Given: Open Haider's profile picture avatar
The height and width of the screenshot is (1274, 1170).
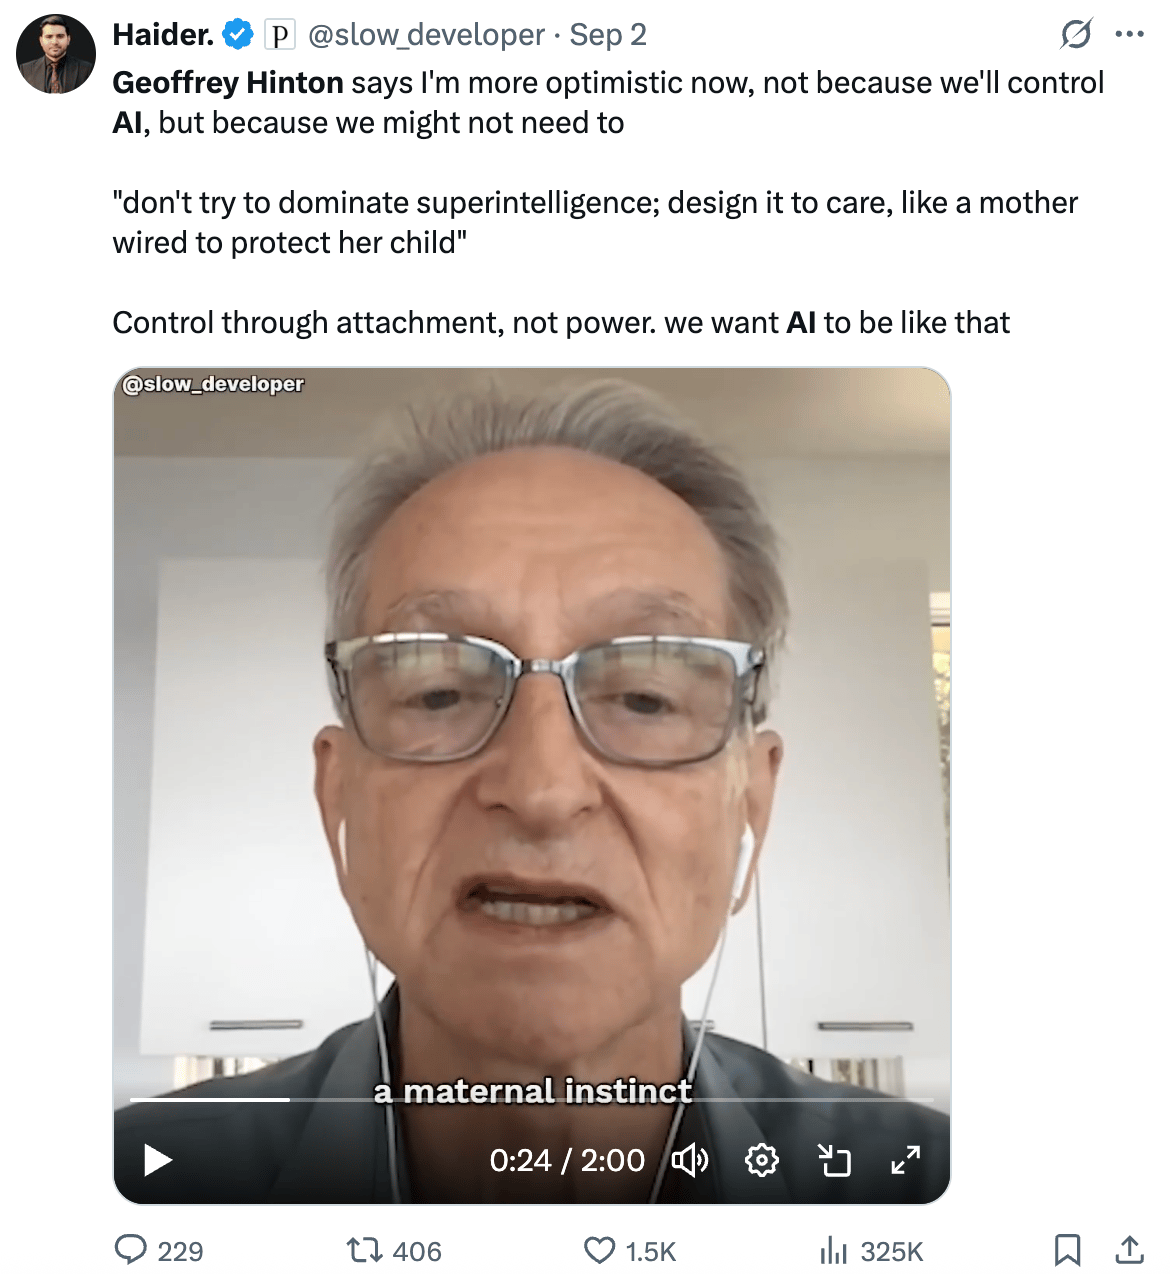Looking at the screenshot, I should click(56, 54).
